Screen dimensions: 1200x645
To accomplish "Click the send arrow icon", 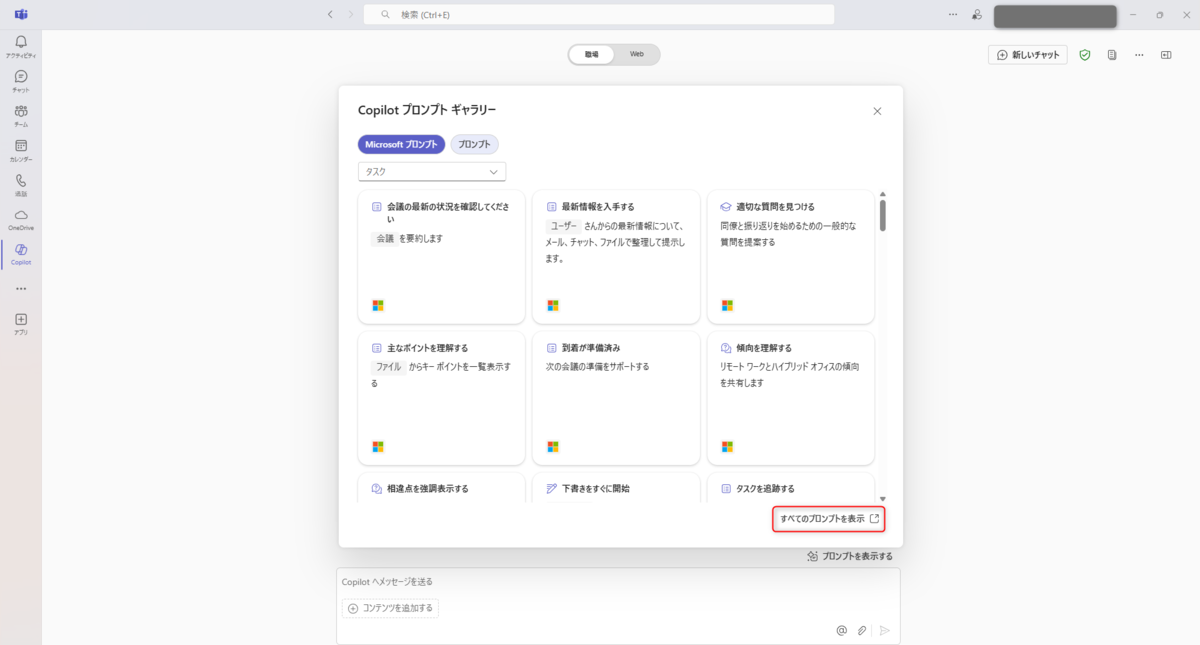I will point(884,630).
